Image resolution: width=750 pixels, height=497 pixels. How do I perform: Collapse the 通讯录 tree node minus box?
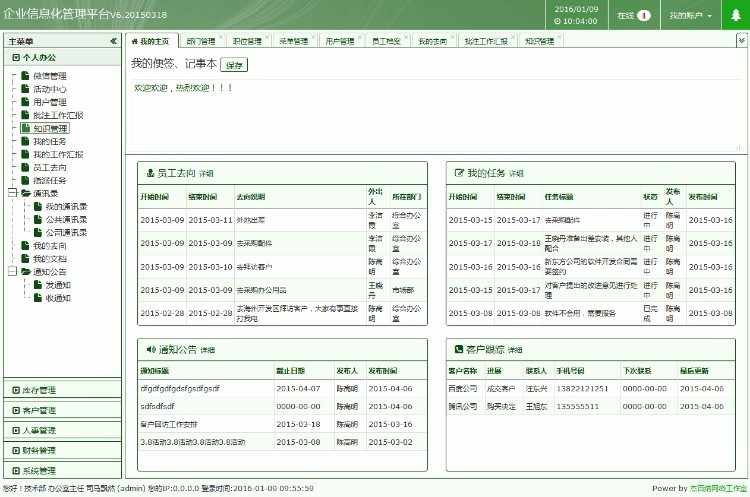coord(12,193)
